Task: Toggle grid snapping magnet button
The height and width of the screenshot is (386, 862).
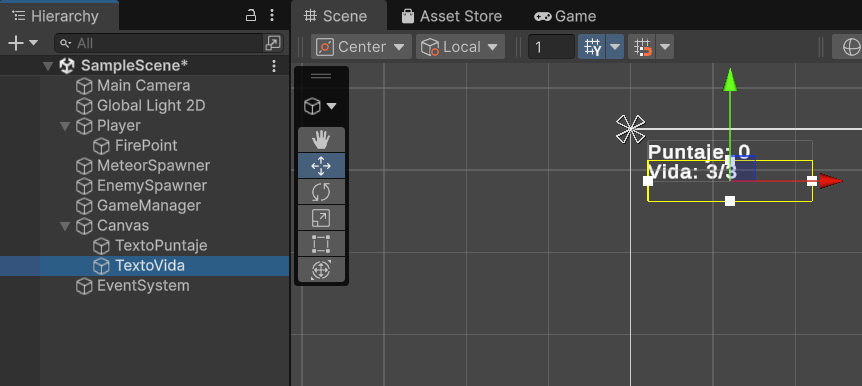Action: coord(643,47)
